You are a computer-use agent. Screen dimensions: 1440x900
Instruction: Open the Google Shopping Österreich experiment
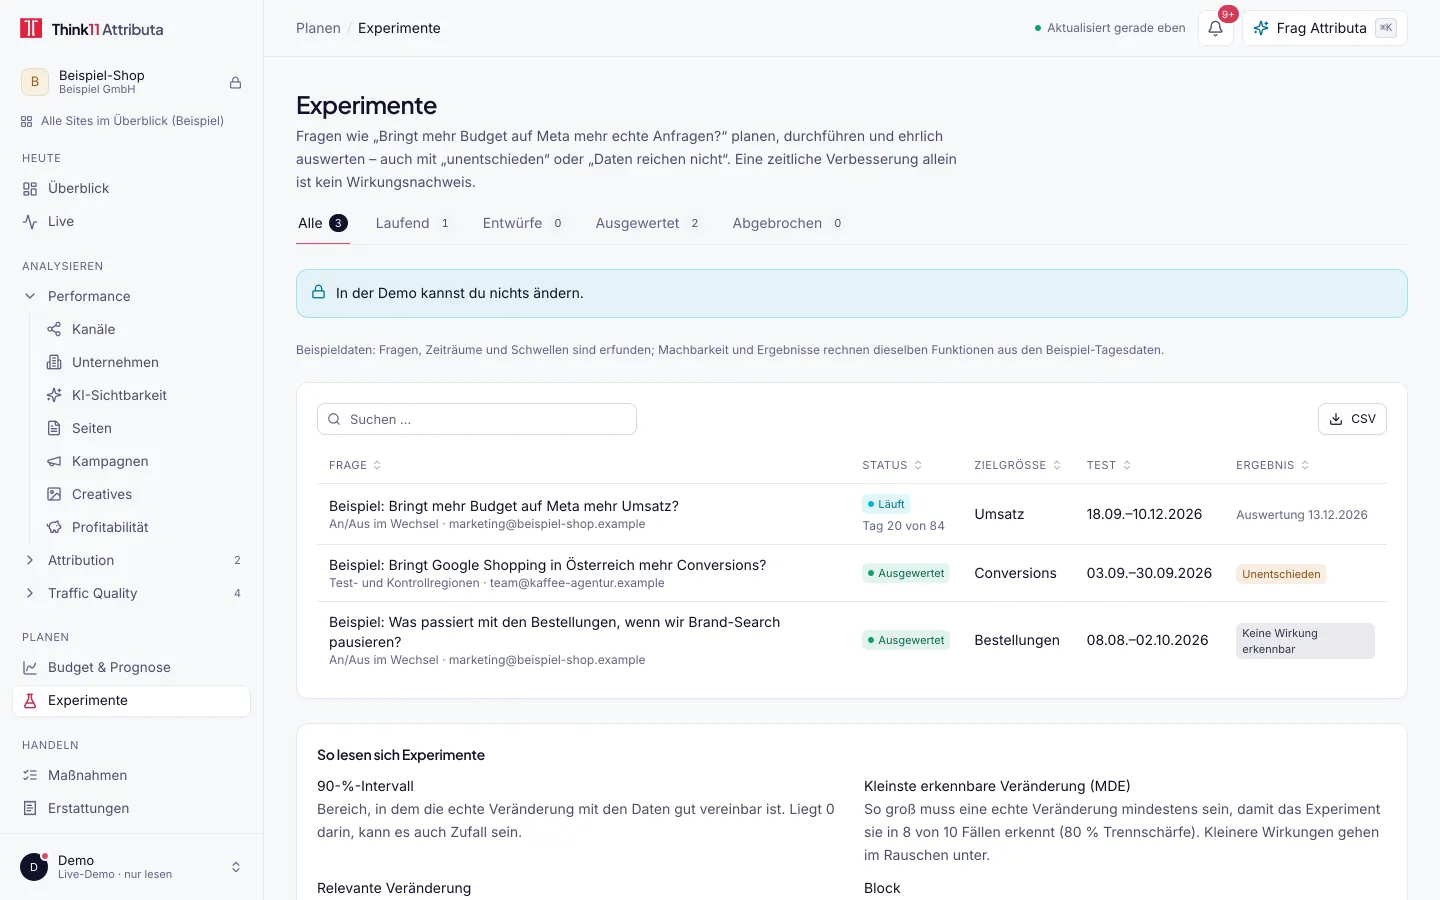point(548,565)
